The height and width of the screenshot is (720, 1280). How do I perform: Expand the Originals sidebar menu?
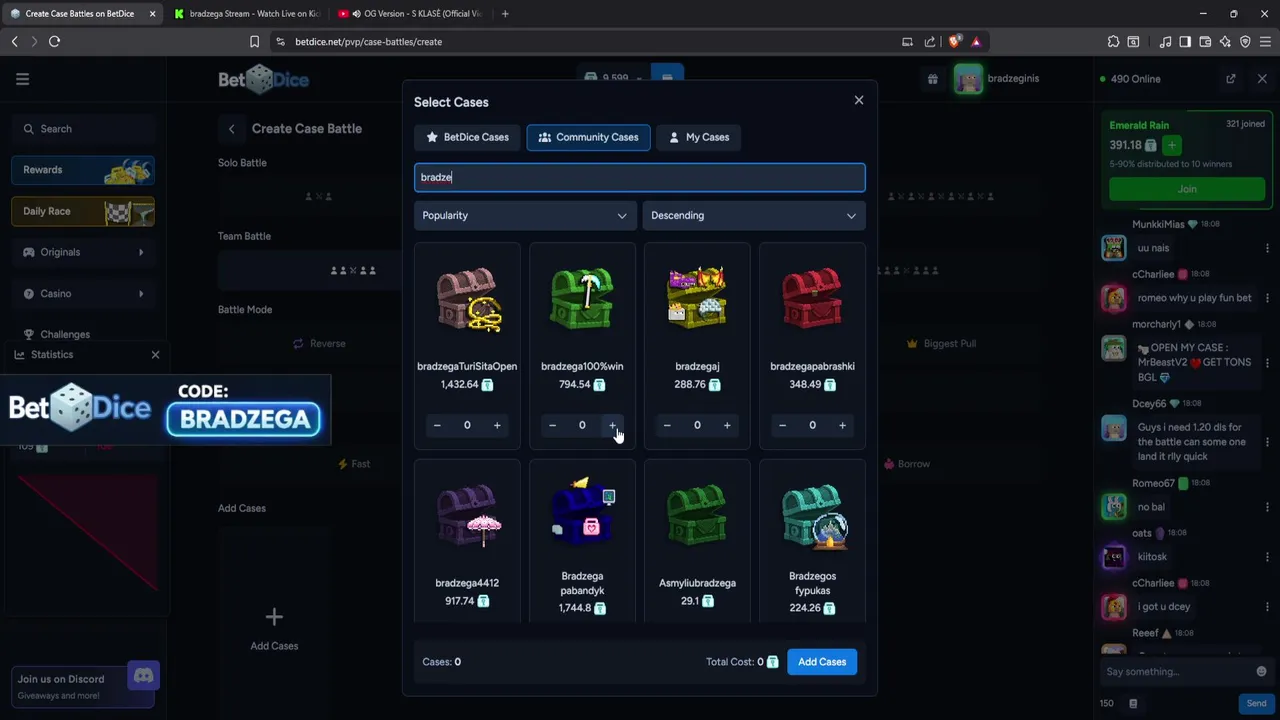(83, 252)
